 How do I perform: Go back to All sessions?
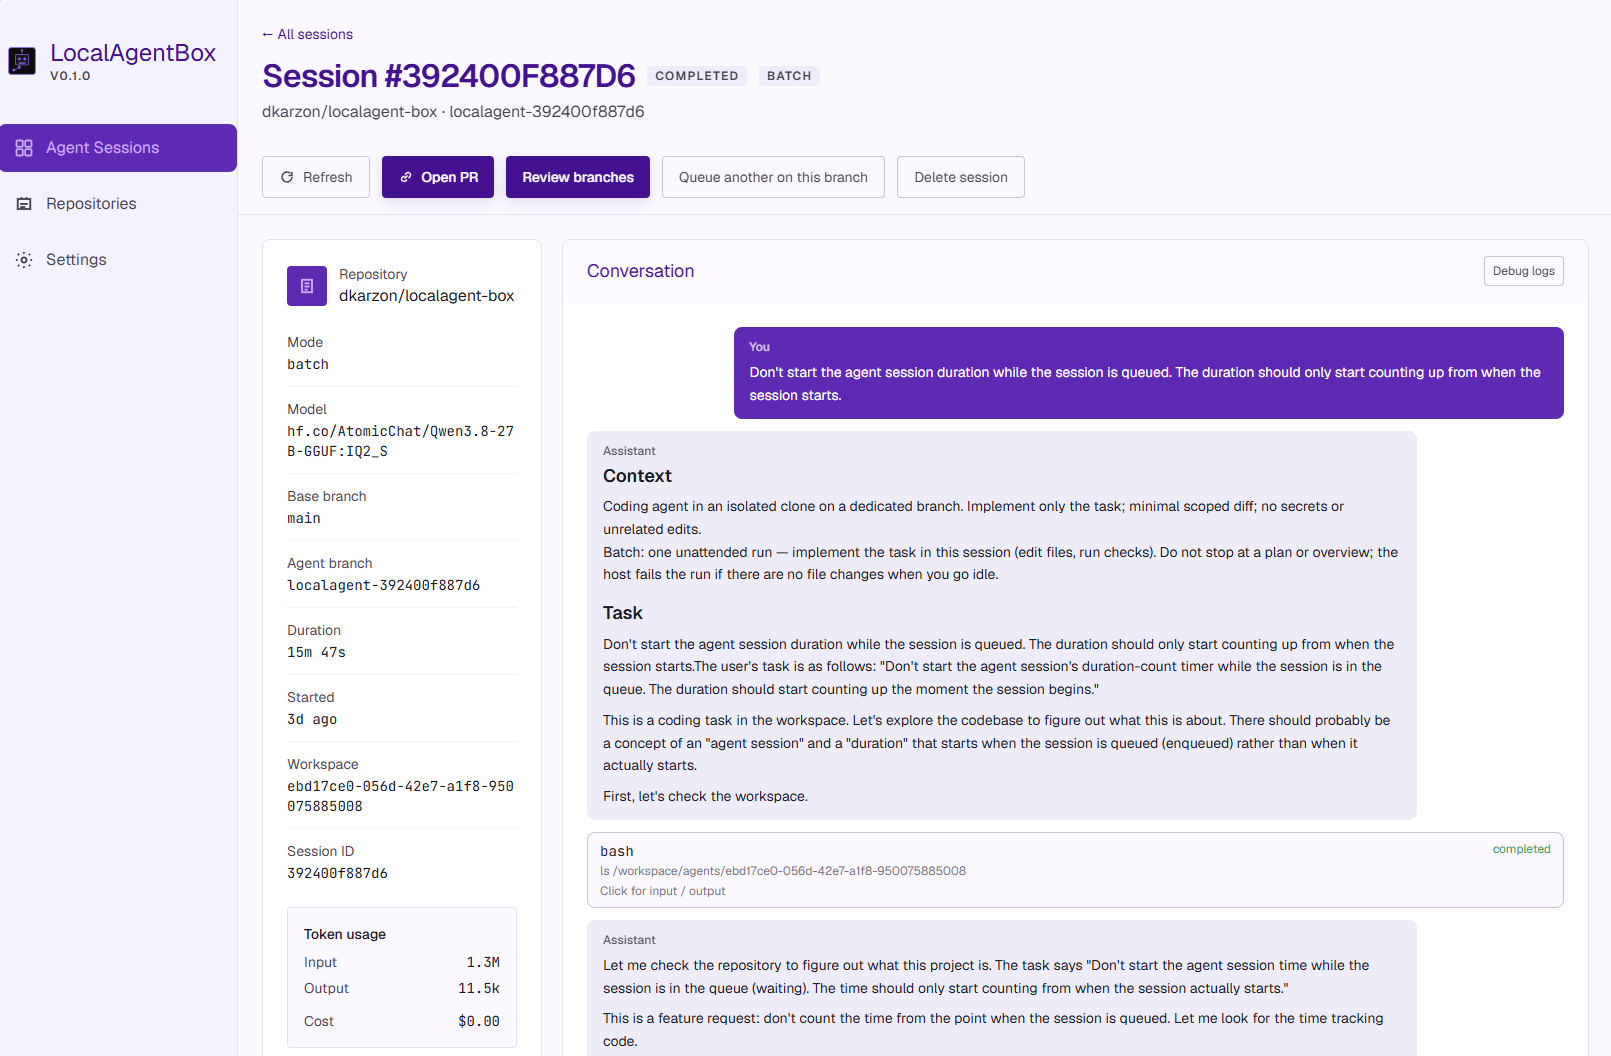click(307, 34)
